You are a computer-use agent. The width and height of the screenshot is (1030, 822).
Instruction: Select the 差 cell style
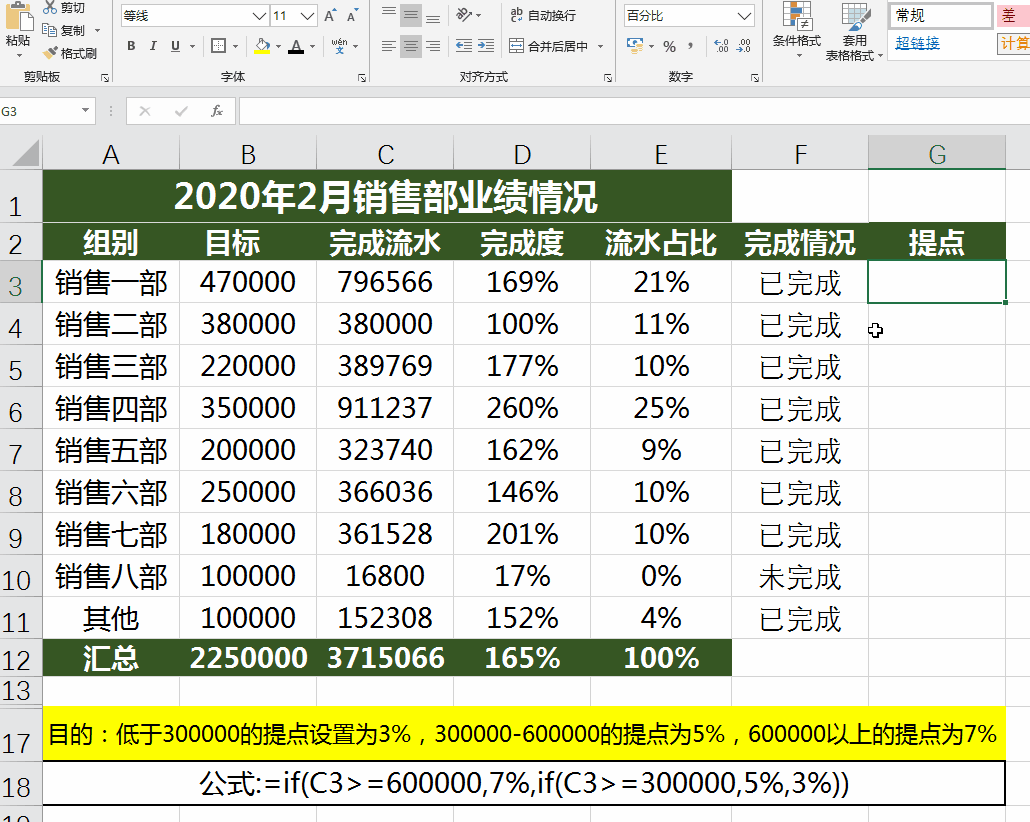1013,16
